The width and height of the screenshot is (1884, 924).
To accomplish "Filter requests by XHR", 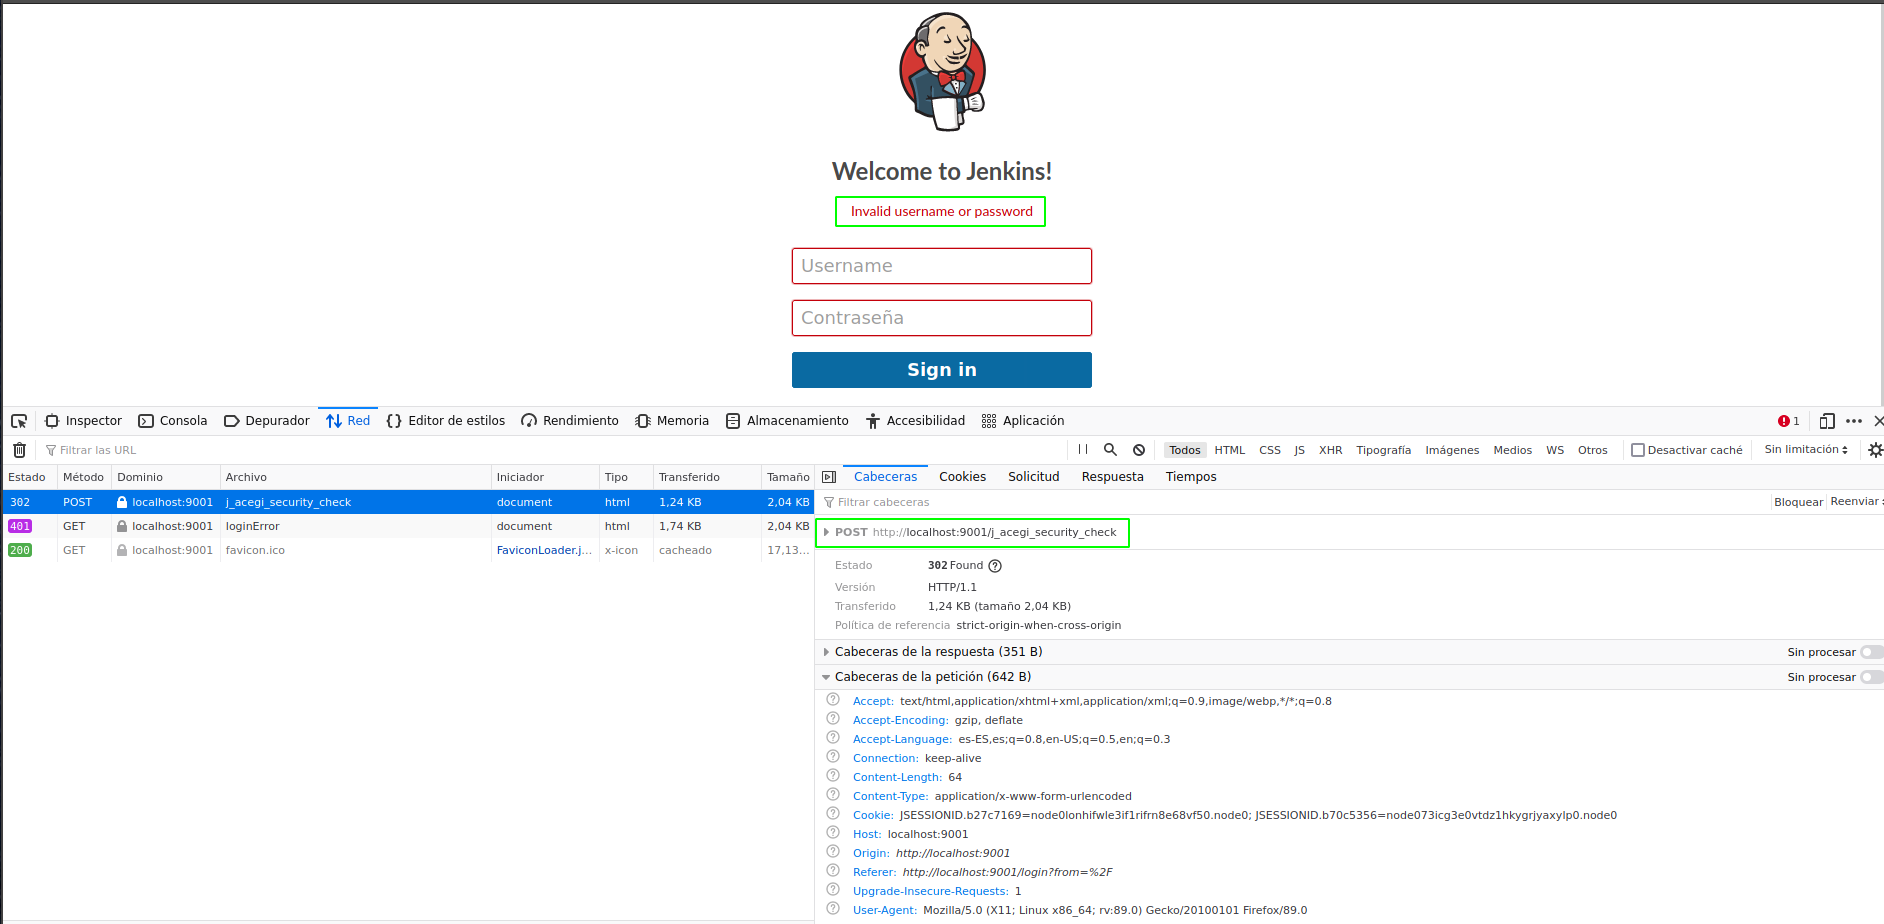I will 1331,450.
